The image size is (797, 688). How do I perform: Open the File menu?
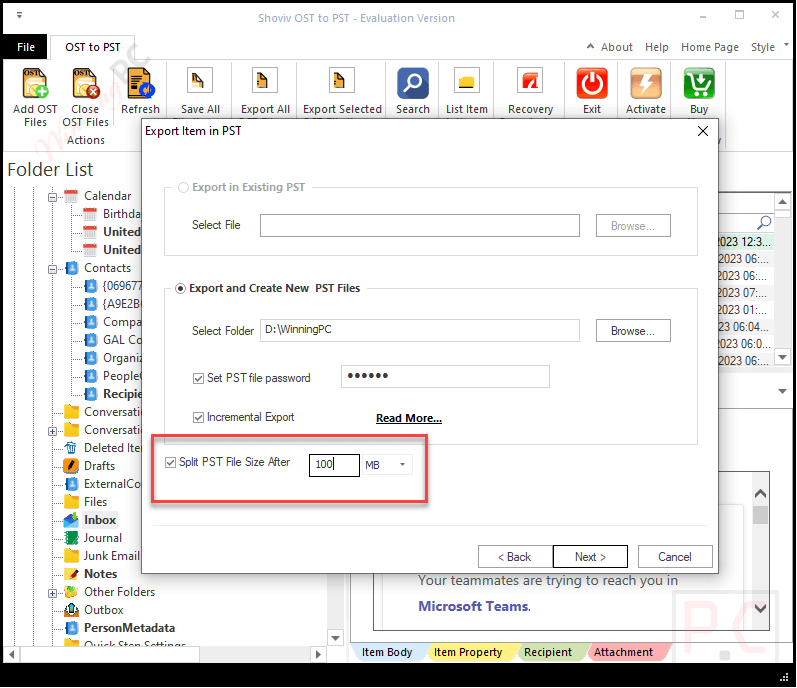click(26, 47)
